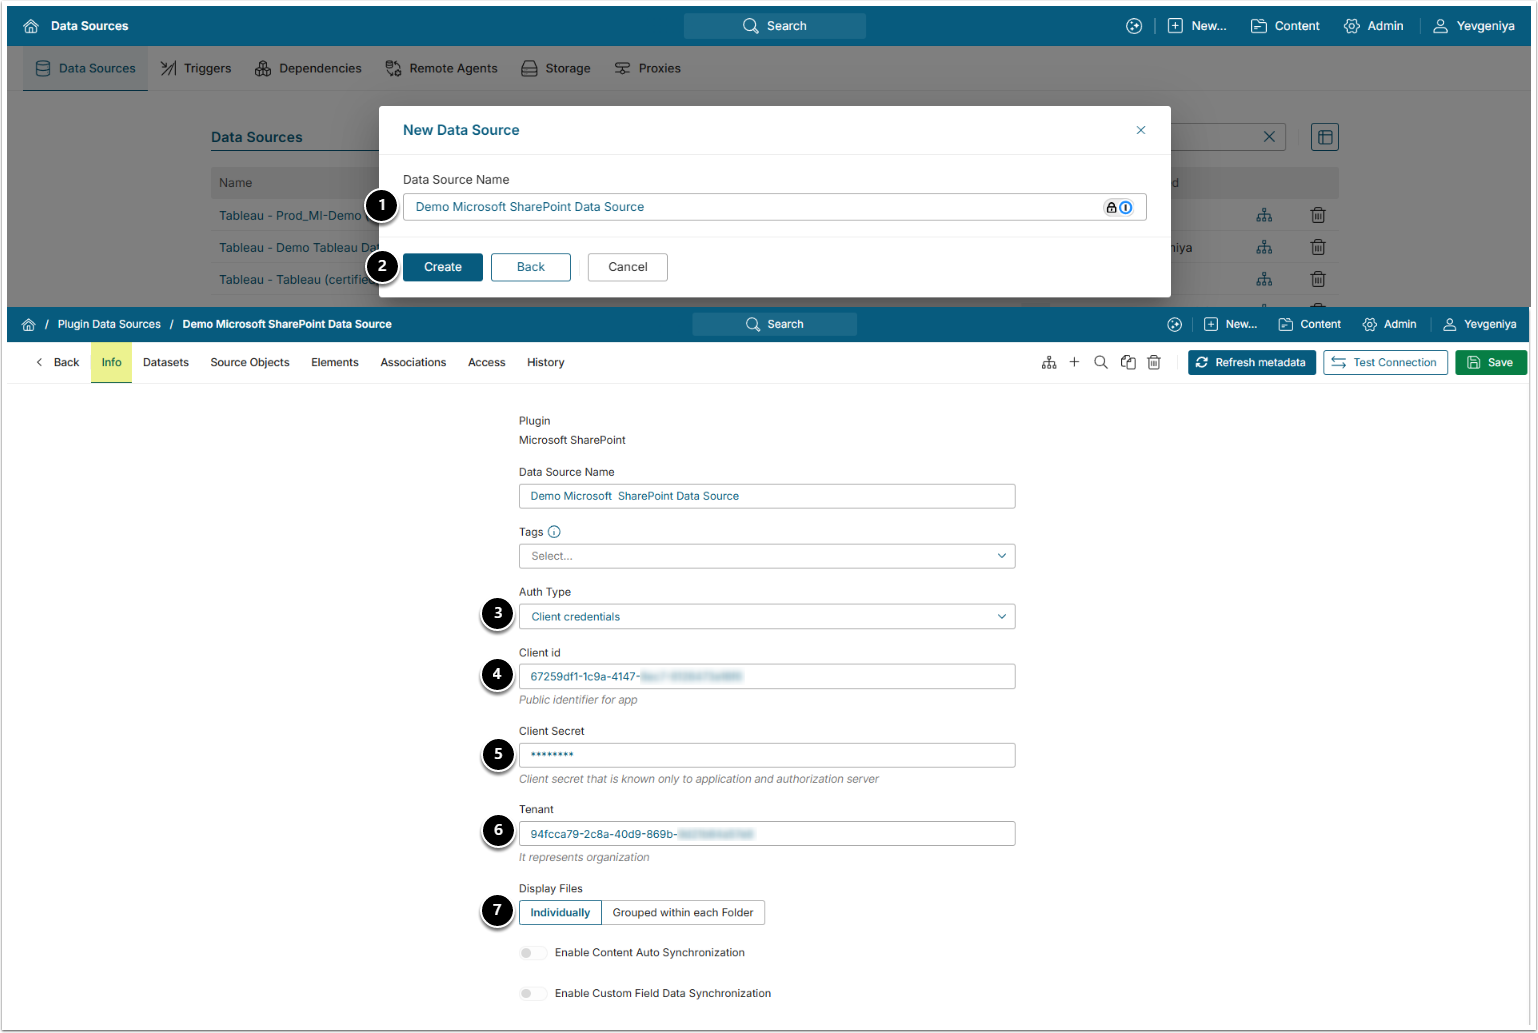Switch to the Proxies tab

coord(648,68)
